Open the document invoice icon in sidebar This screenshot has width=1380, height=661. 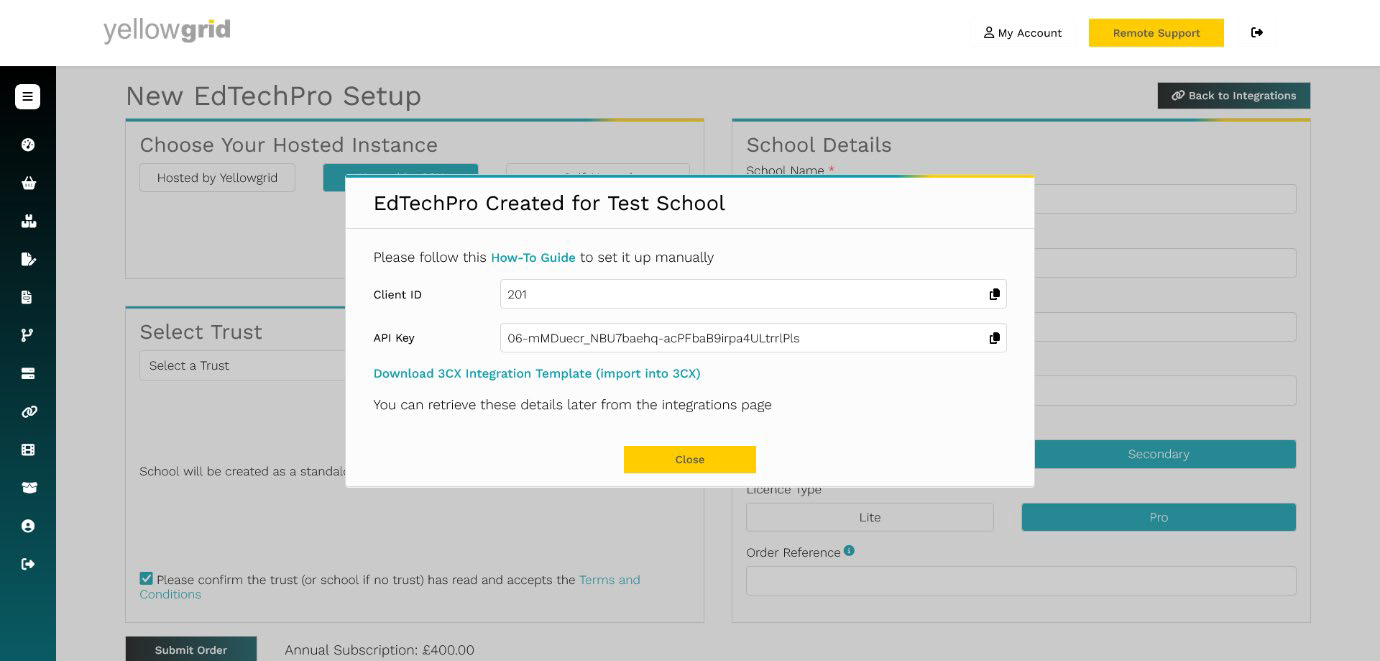pyautogui.click(x=28, y=297)
